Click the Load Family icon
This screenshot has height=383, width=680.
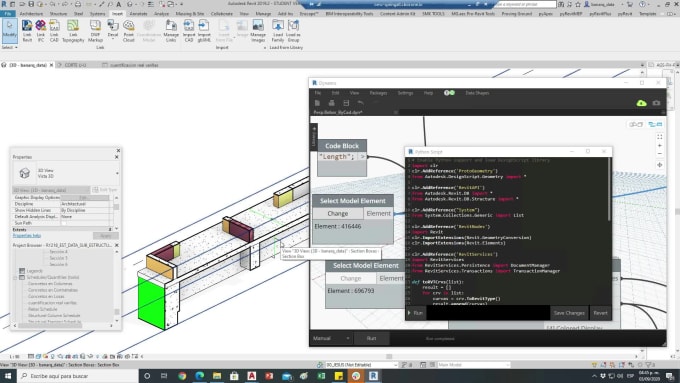[278, 31]
